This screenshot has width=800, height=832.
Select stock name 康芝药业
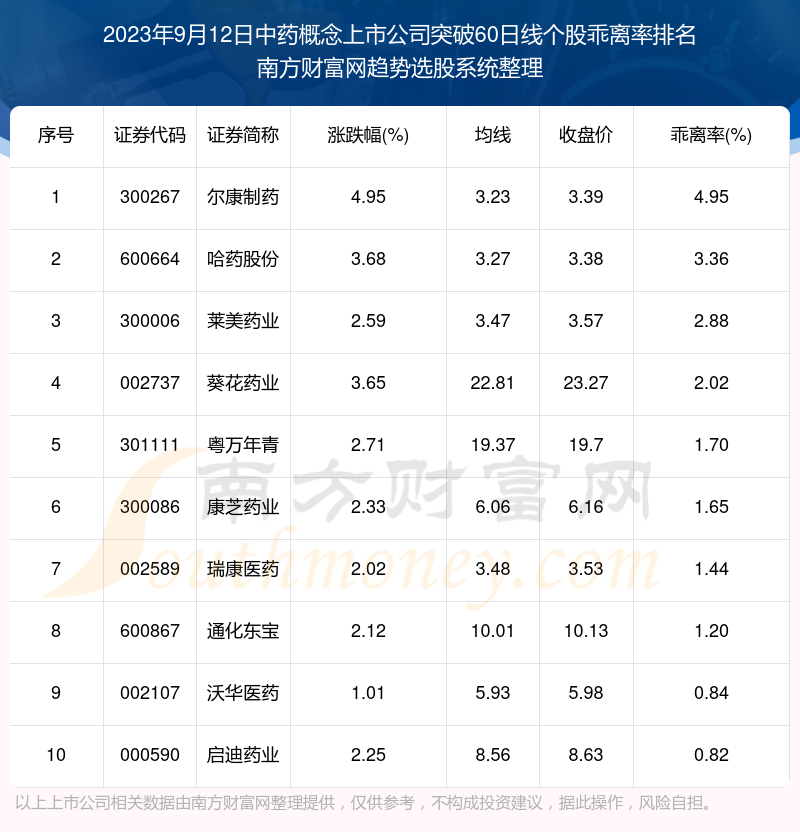click(243, 507)
